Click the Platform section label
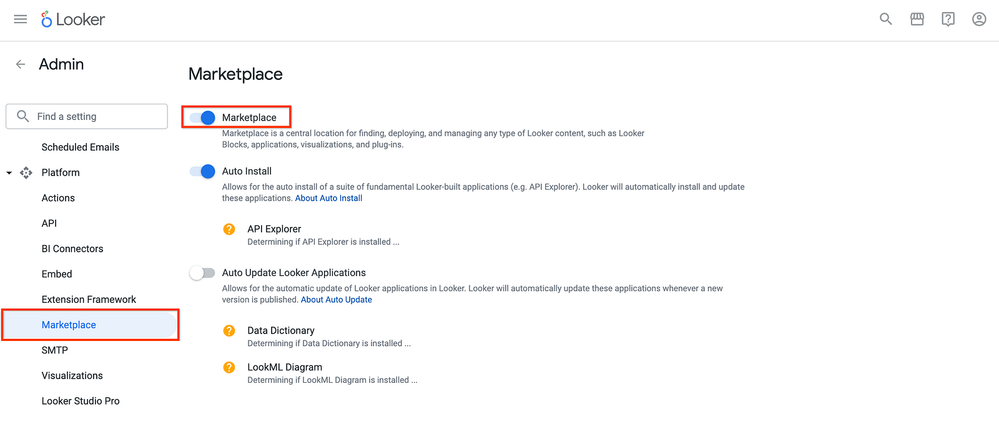Image resolution: width=999 pixels, height=421 pixels. click(61, 173)
